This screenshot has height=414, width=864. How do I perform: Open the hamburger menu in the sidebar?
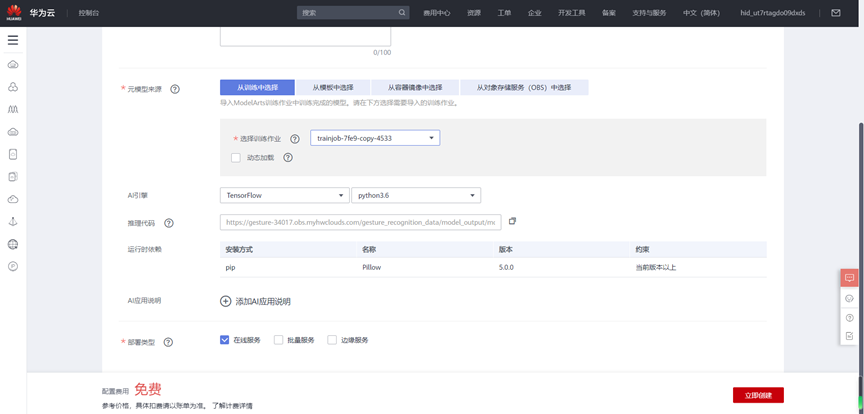13,40
